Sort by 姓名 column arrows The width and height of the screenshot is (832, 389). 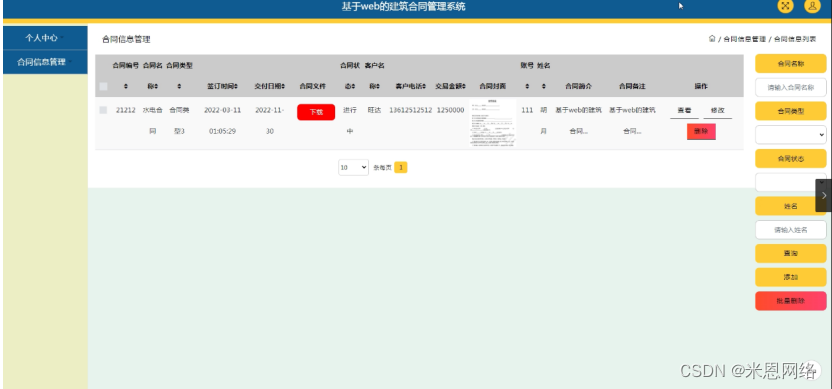pyautogui.click(x=544, y=86)
